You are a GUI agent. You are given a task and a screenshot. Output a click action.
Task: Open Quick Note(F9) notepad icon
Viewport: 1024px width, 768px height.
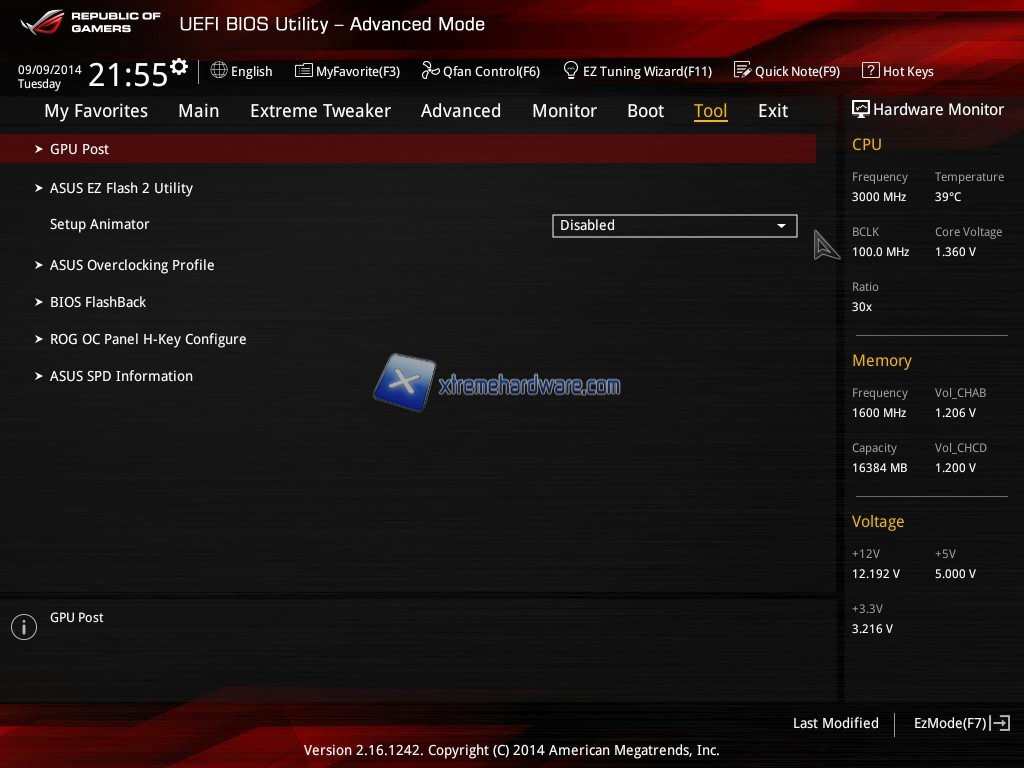click(742, 70)
